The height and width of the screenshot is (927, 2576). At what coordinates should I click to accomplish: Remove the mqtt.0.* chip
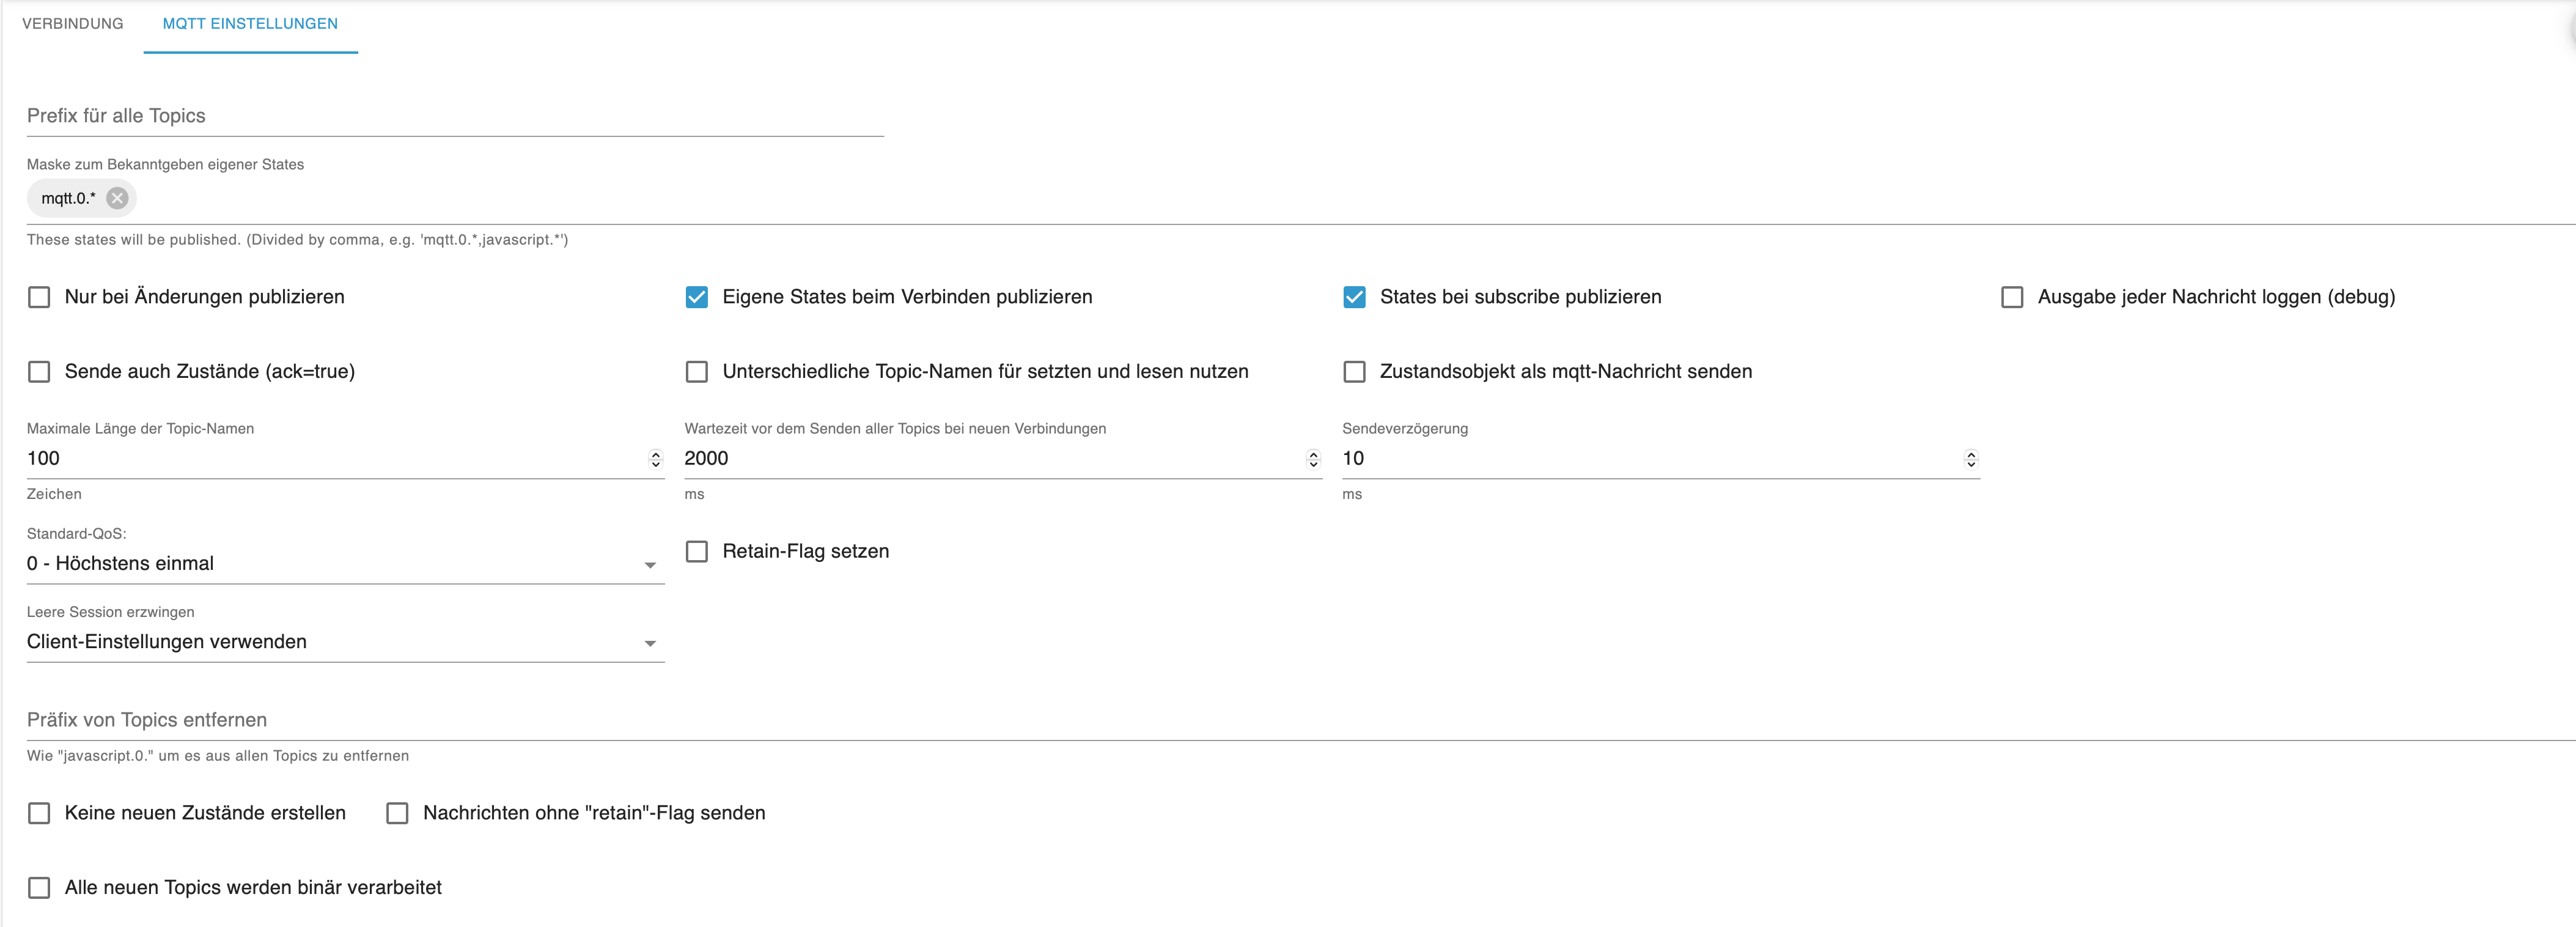(x=117, y=198)
